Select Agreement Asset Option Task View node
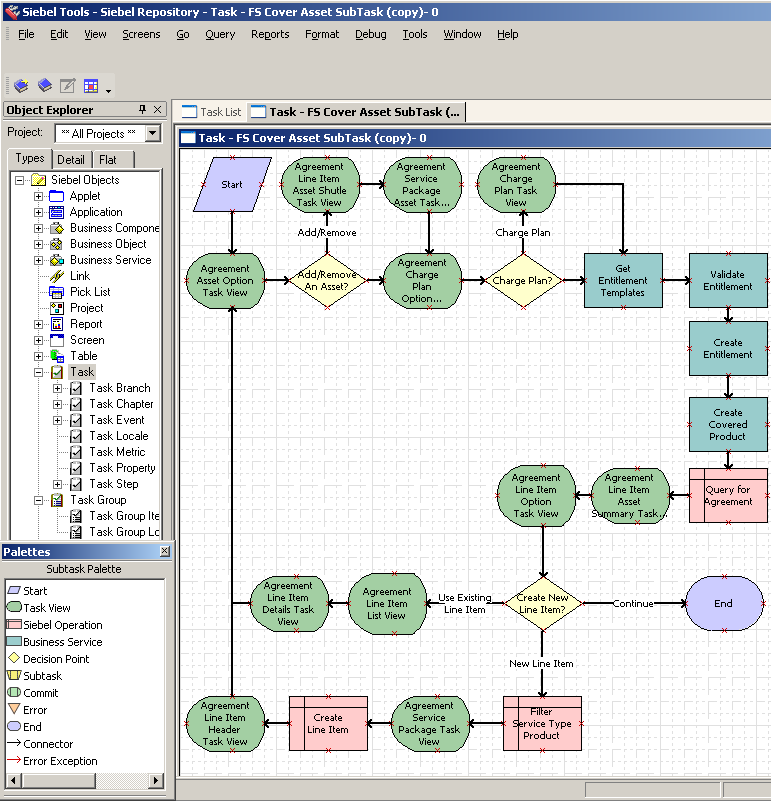Viewport: 771px width, 801px height. [x=225, y=280]
